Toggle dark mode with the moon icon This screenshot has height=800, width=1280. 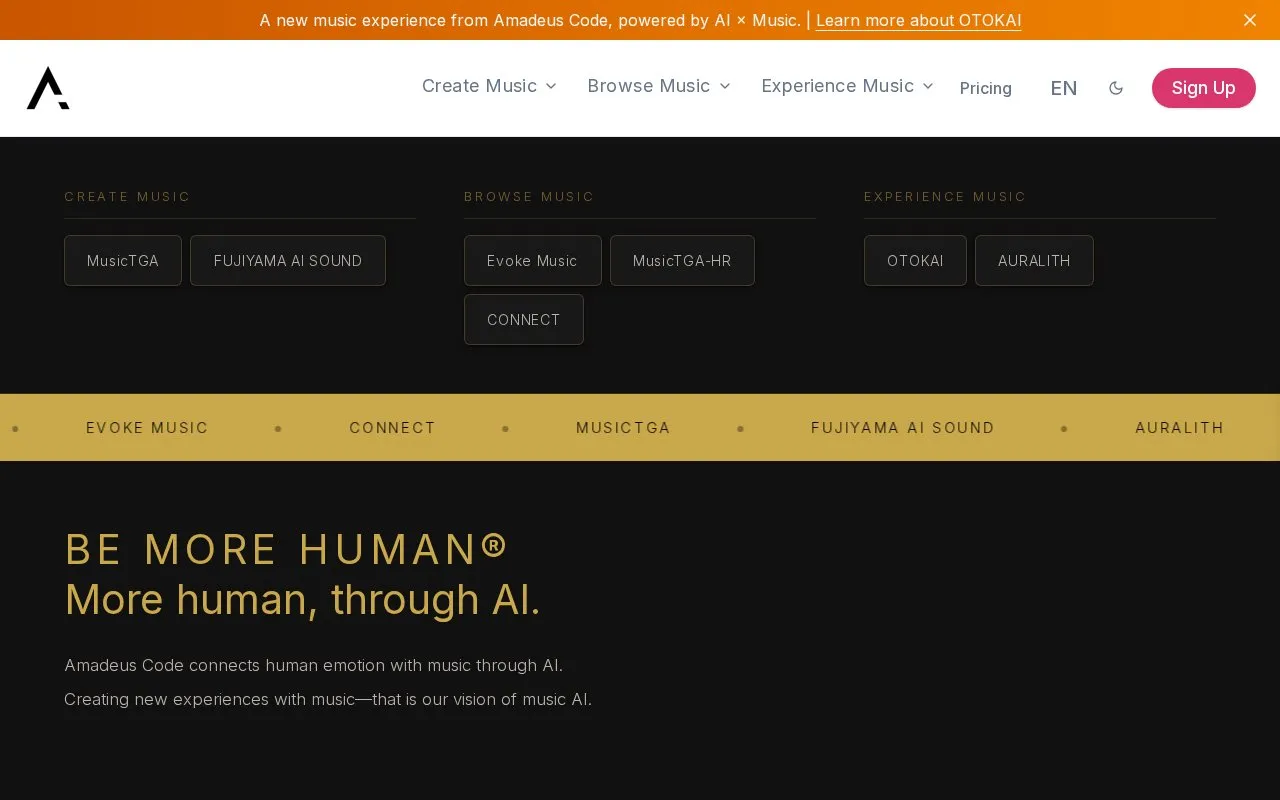[1116, 88]
